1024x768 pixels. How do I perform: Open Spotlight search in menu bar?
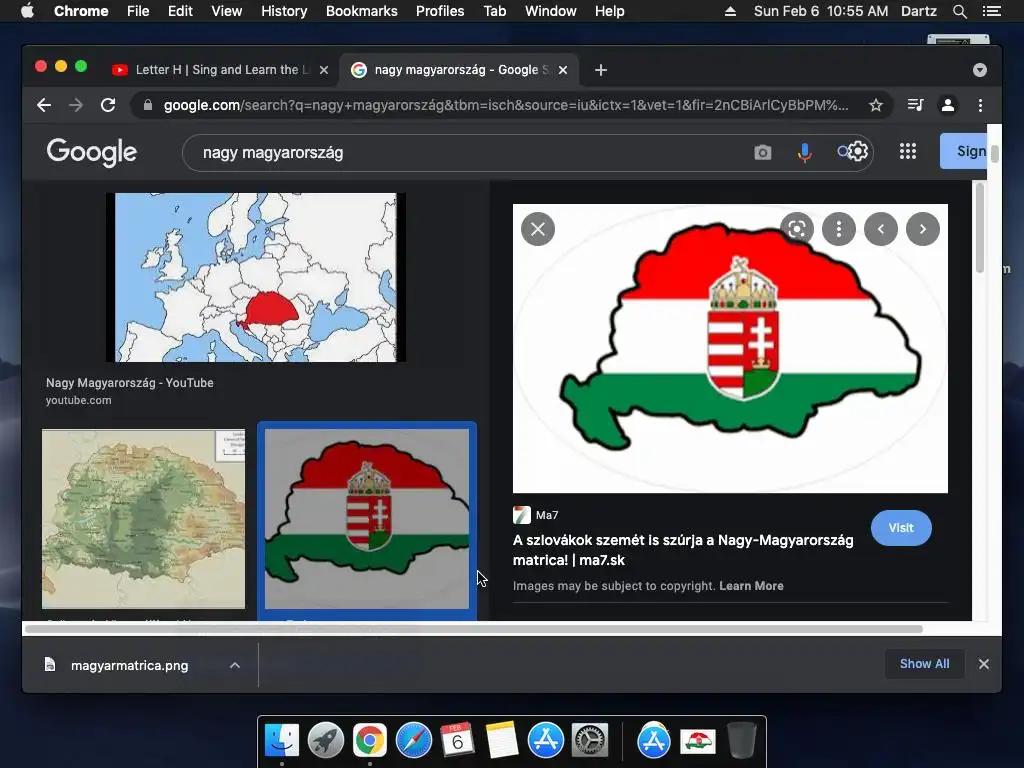pos(960,11)
